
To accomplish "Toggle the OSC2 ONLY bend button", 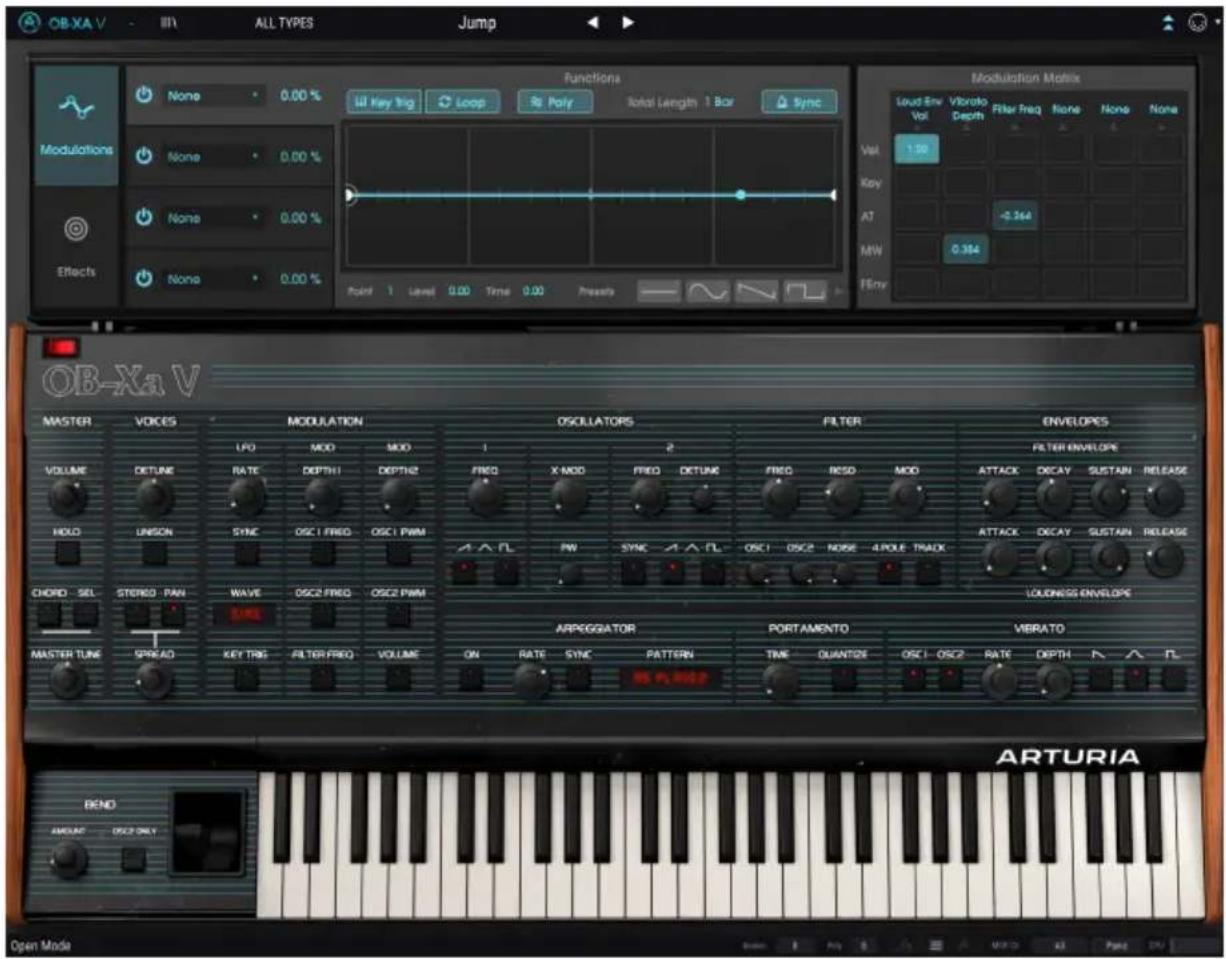I will 134,858.
